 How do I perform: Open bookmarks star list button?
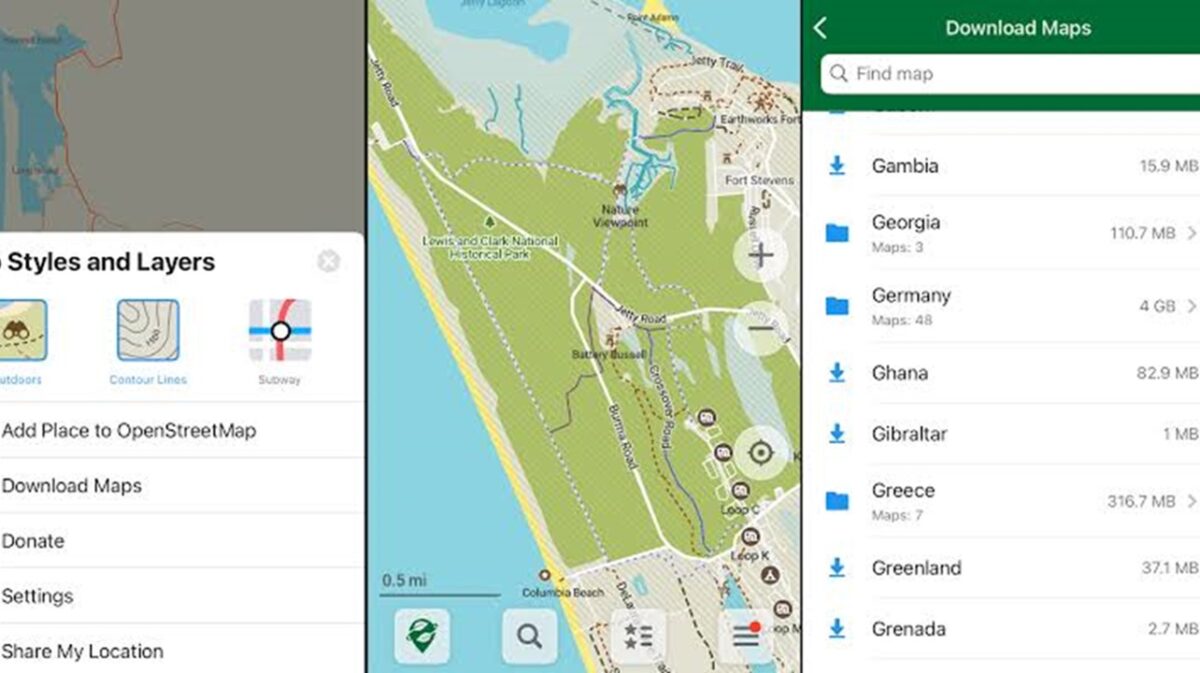pyautogui.click(x=638, y=636)
